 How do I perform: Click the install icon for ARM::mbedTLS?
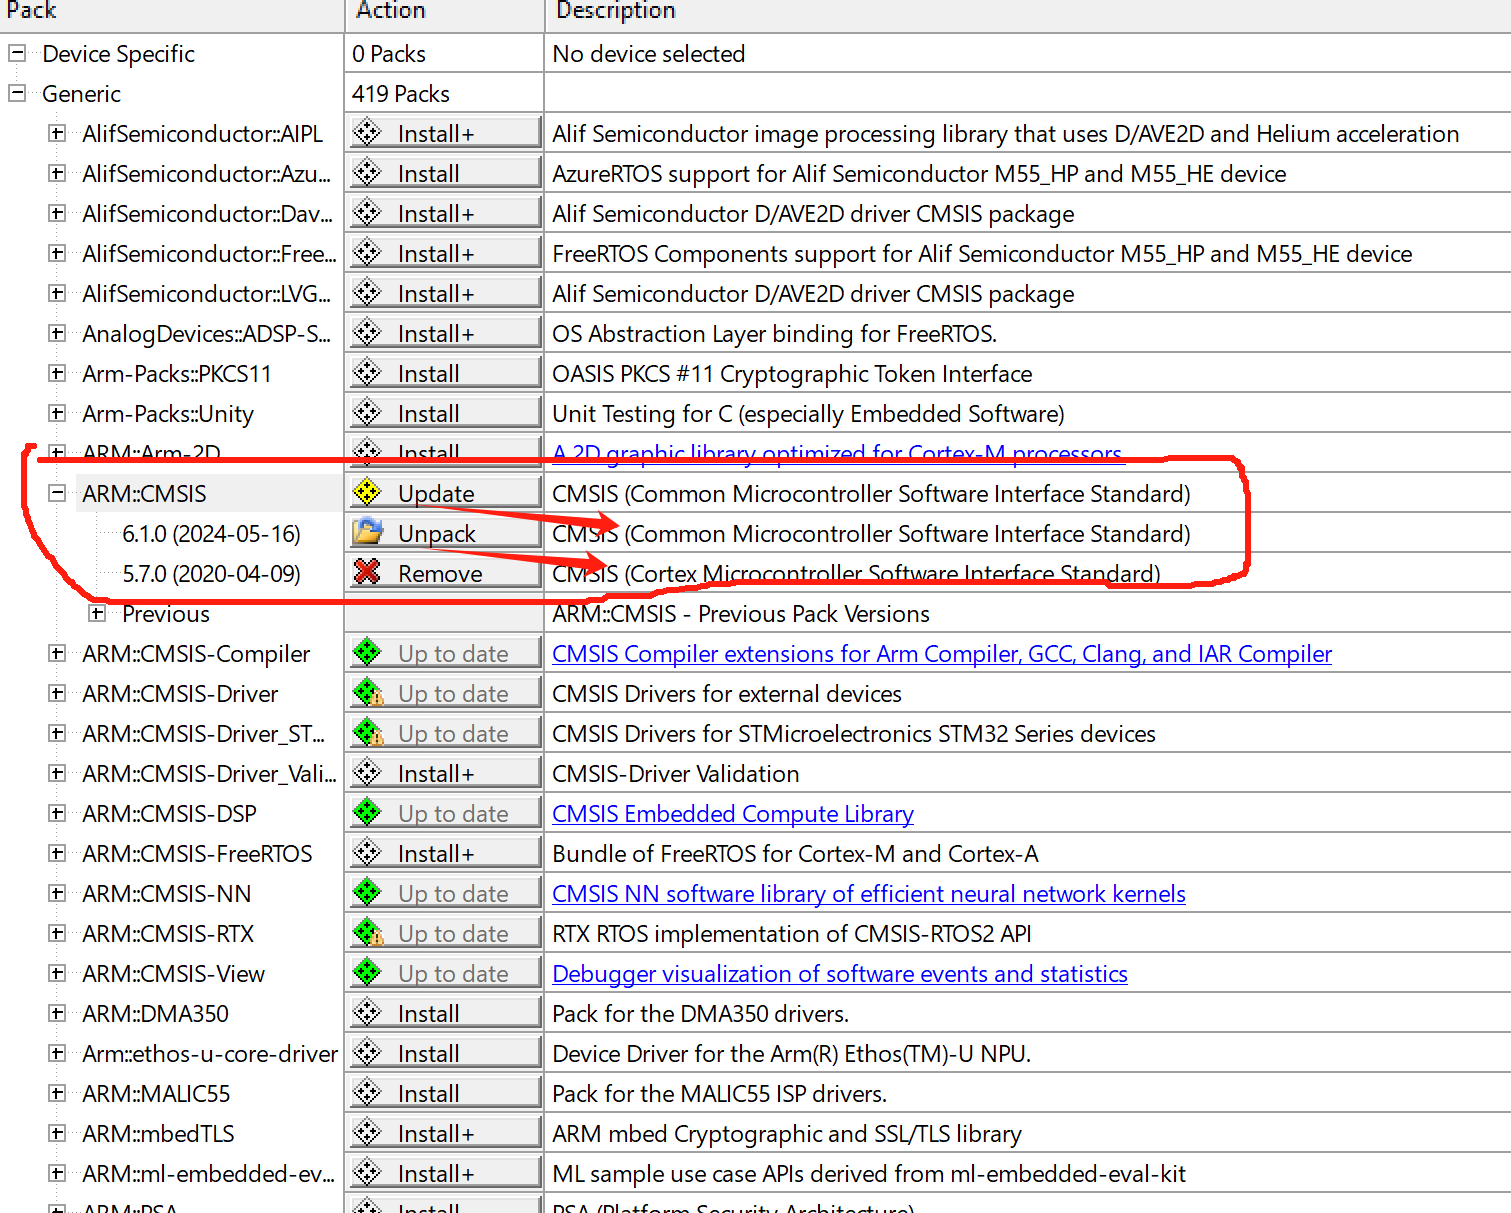pos(368,1132)
